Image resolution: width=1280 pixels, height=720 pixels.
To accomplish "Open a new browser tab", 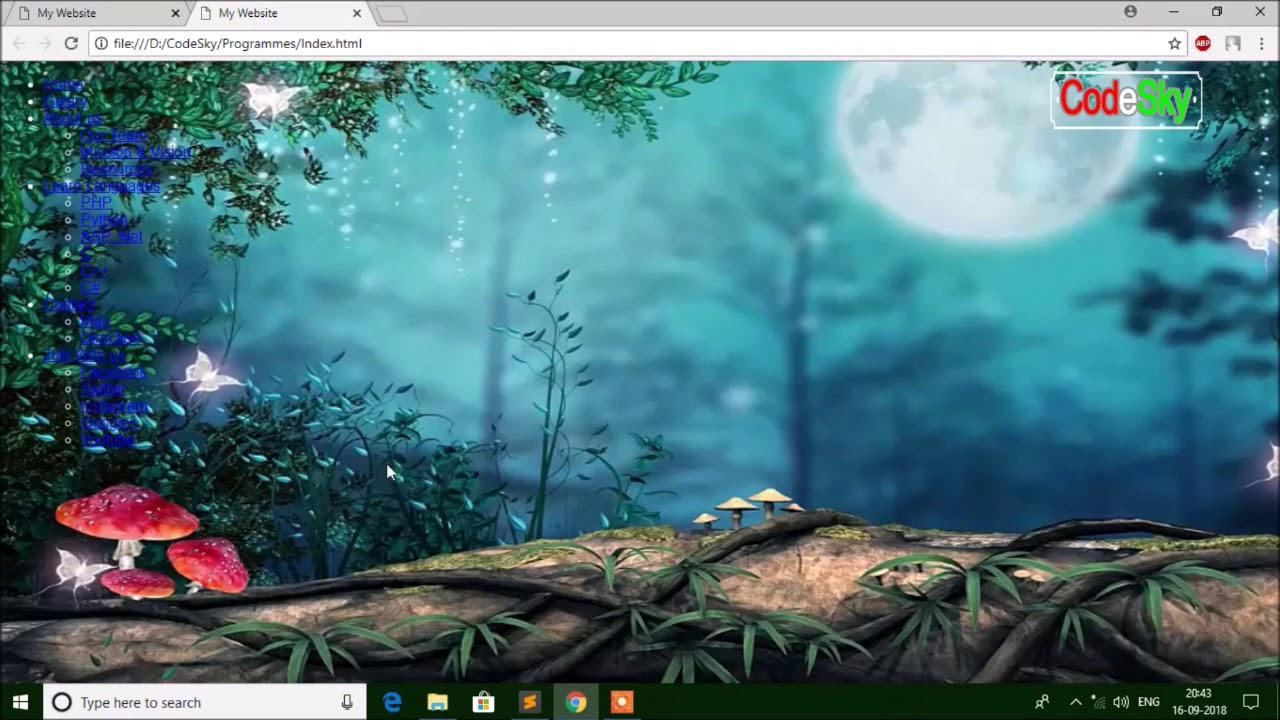I will click(391, 13).
